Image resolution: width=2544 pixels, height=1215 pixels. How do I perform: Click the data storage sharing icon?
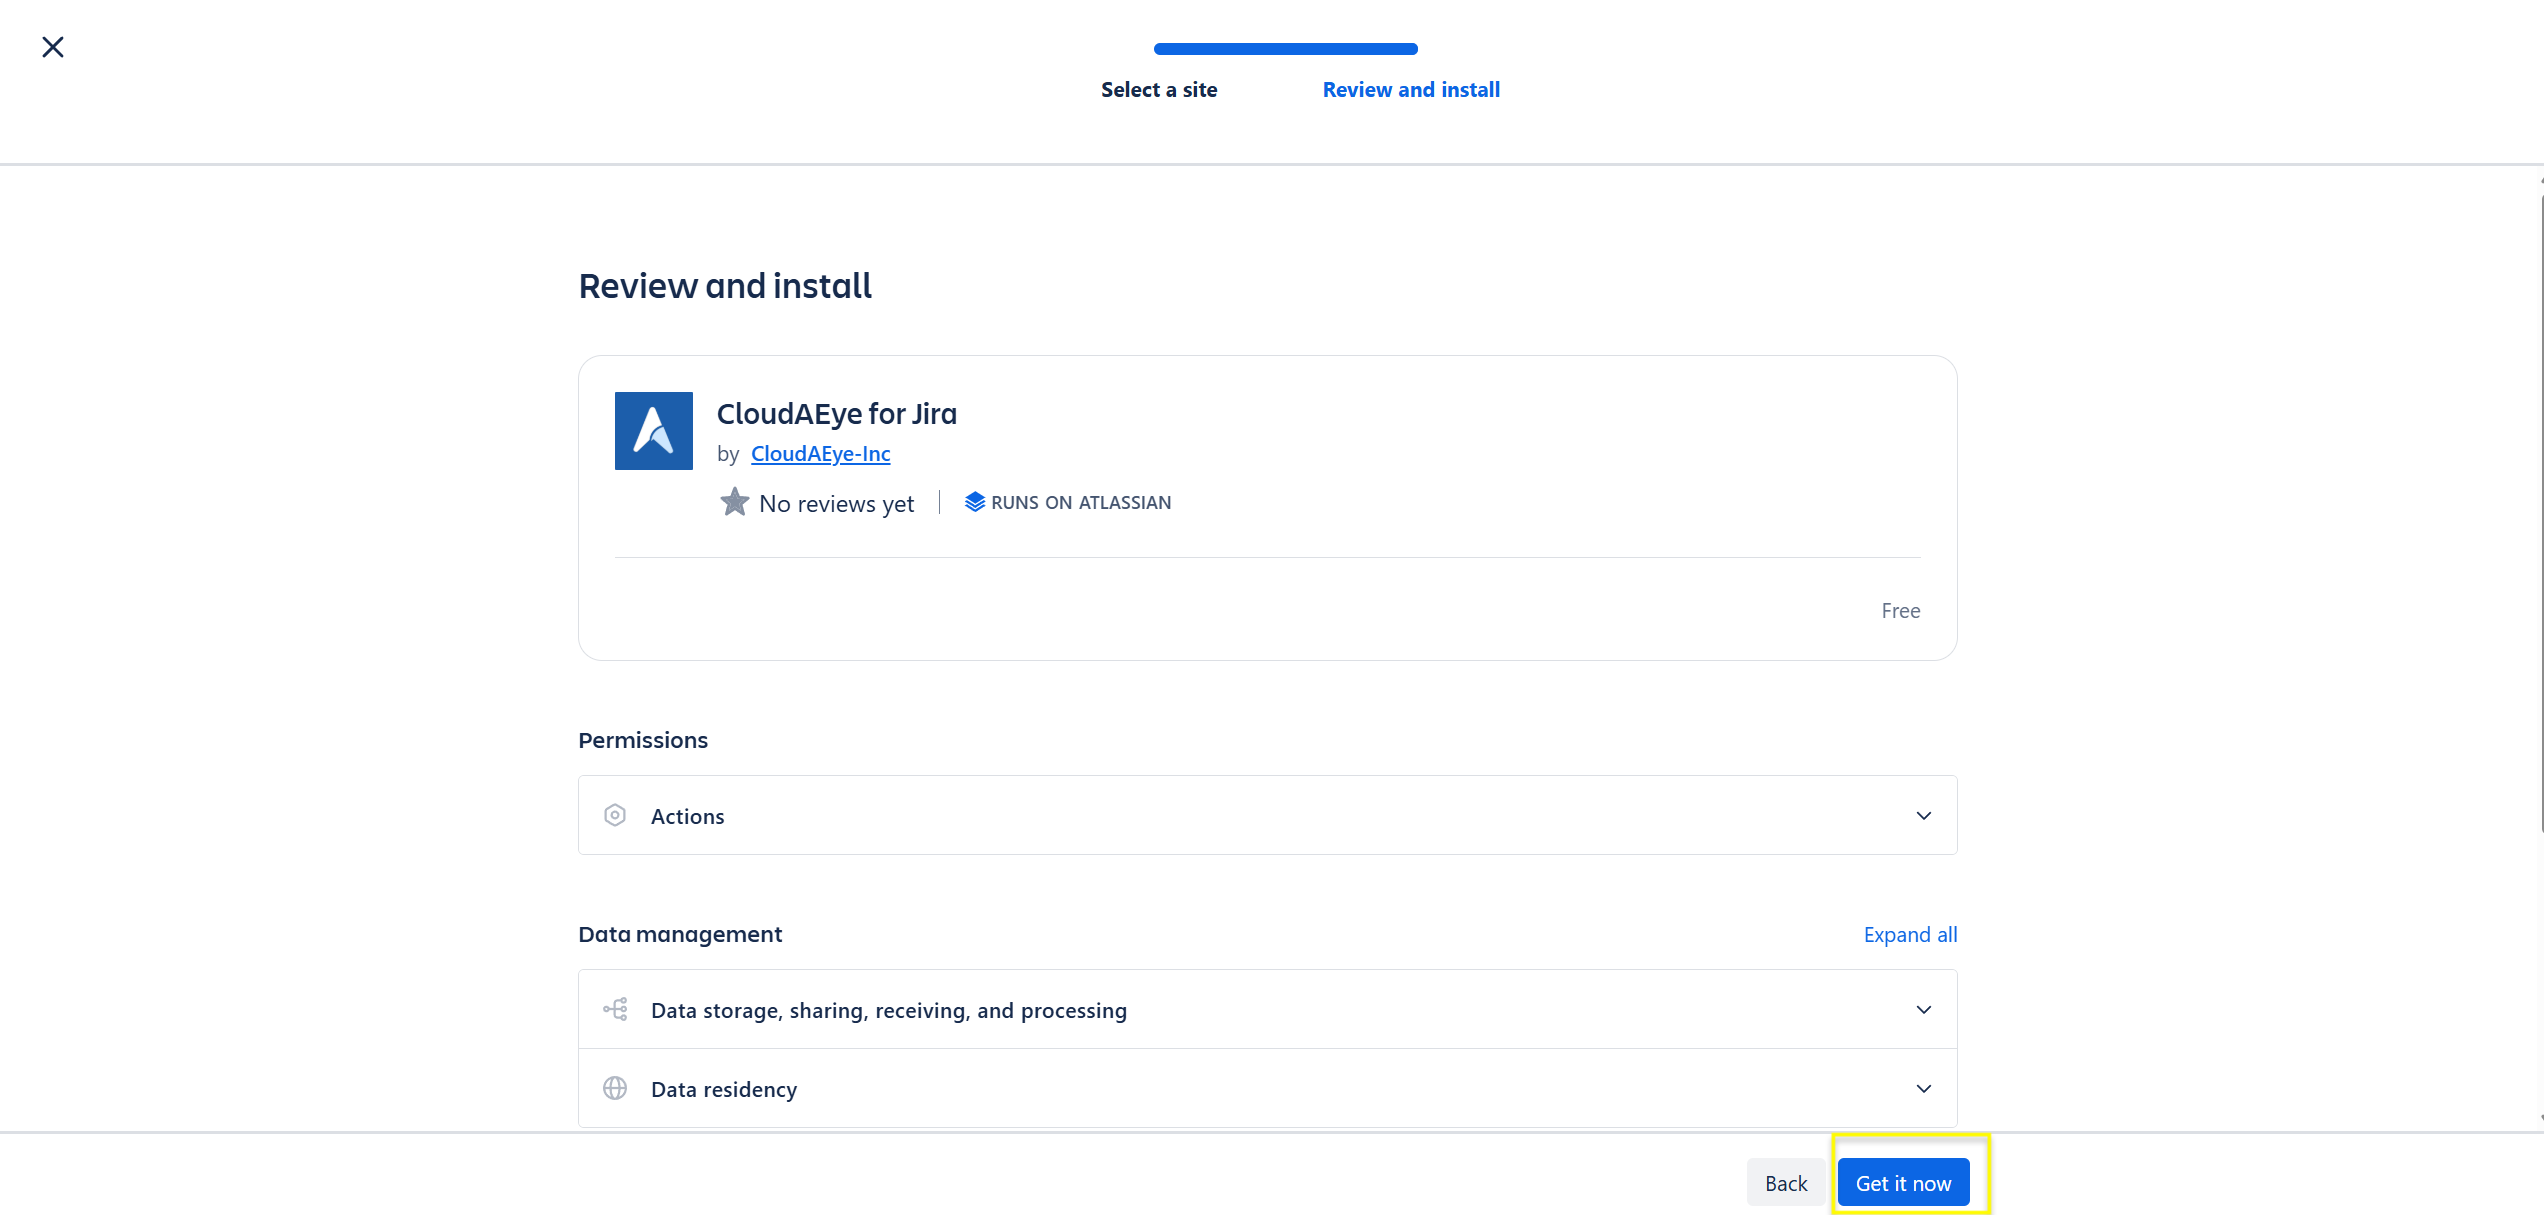click(x=615, y=1010)
